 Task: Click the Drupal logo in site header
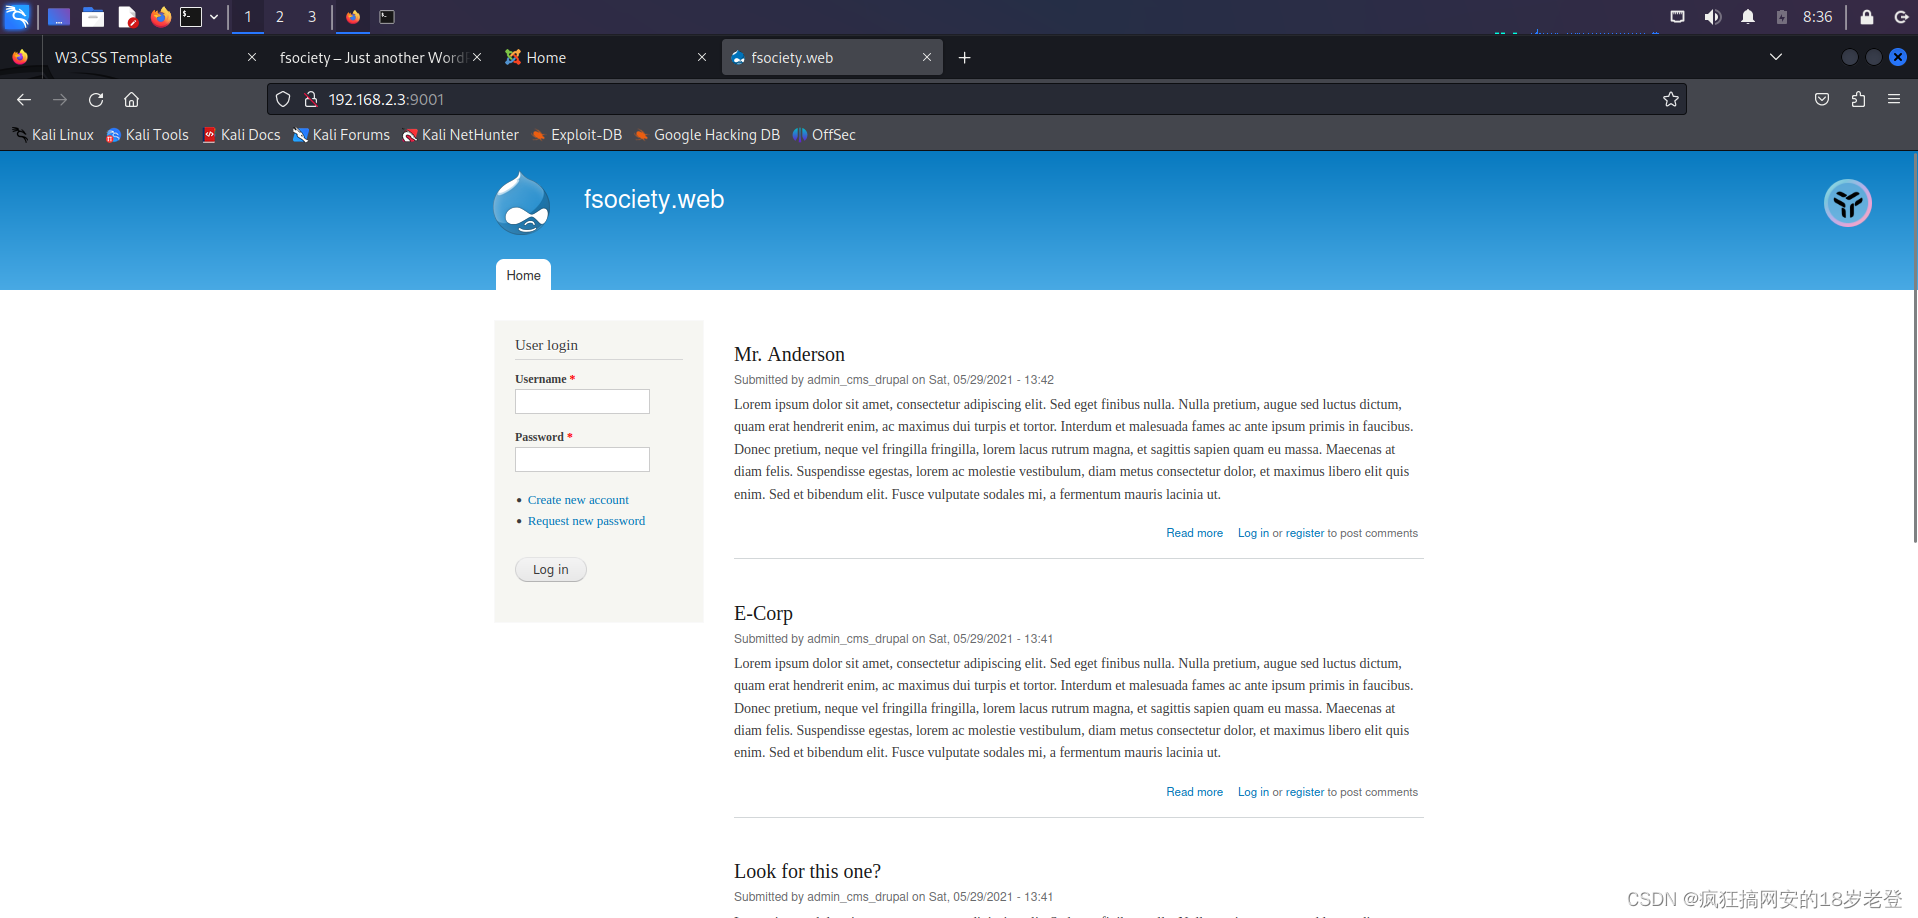[521, 203]
